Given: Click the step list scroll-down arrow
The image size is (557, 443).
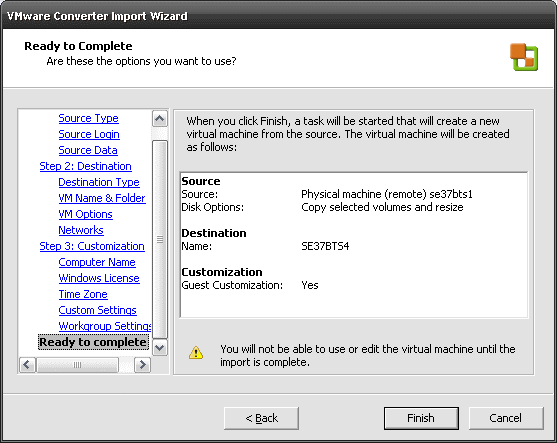Looking at the screenshot, I should click(x=160, y=347).
